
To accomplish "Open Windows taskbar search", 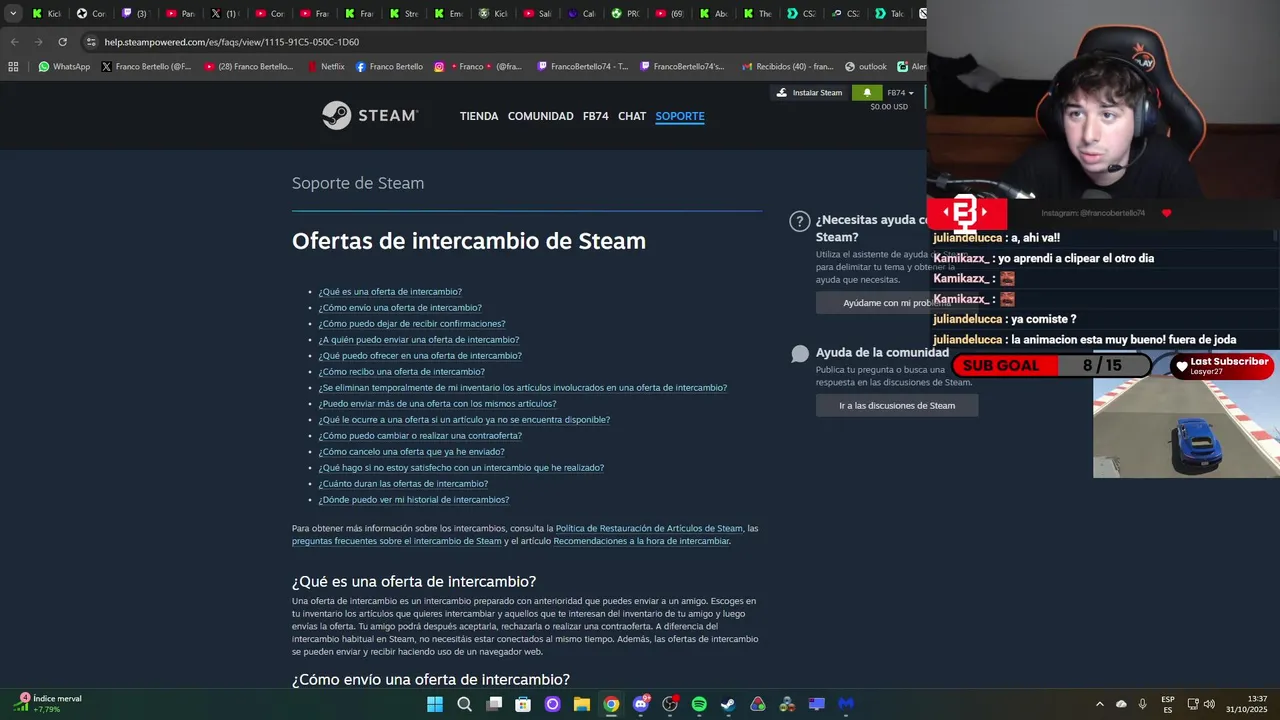I will click(464, 704).
